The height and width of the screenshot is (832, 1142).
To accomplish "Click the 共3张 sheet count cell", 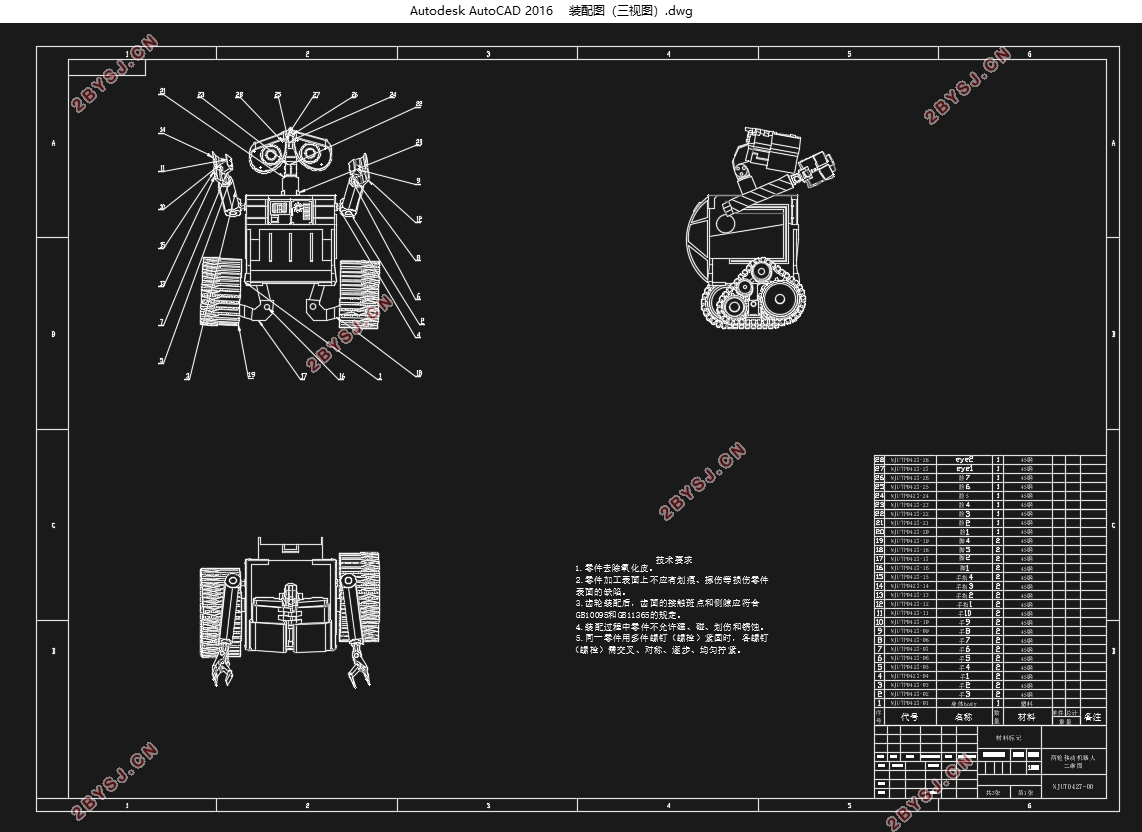I will point(992,793).
